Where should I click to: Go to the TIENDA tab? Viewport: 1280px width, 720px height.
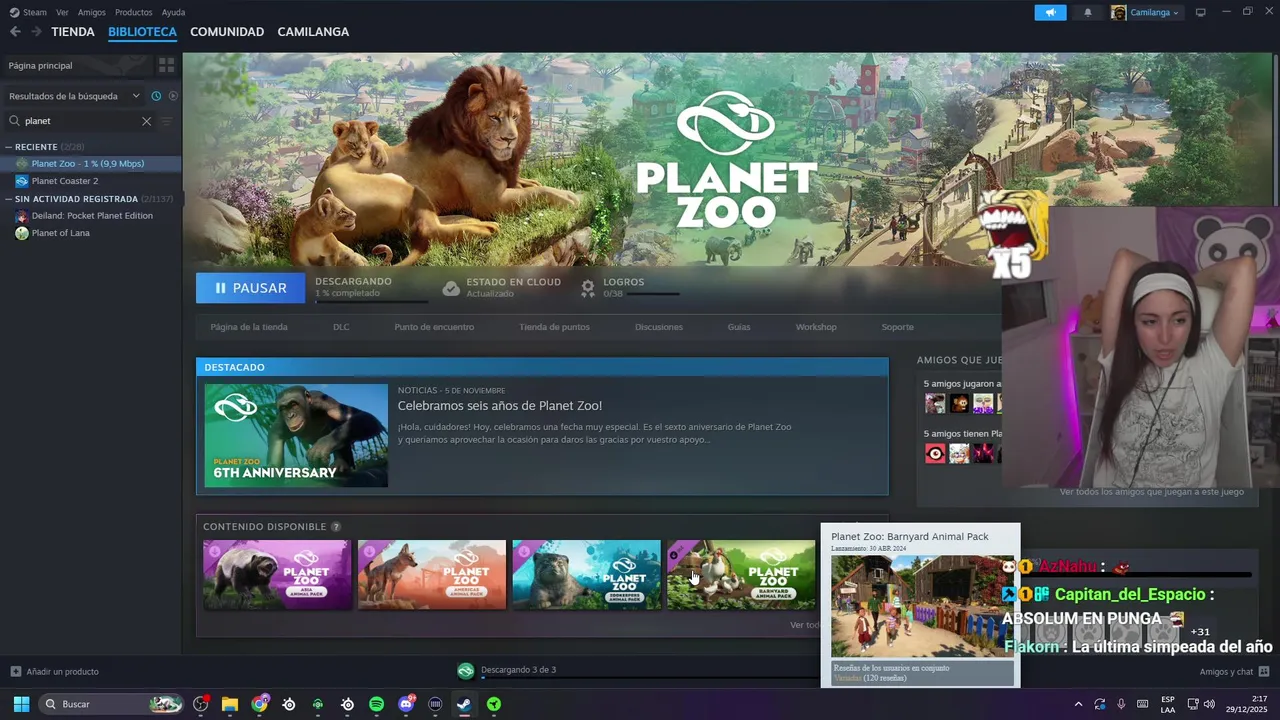(73, 32)
